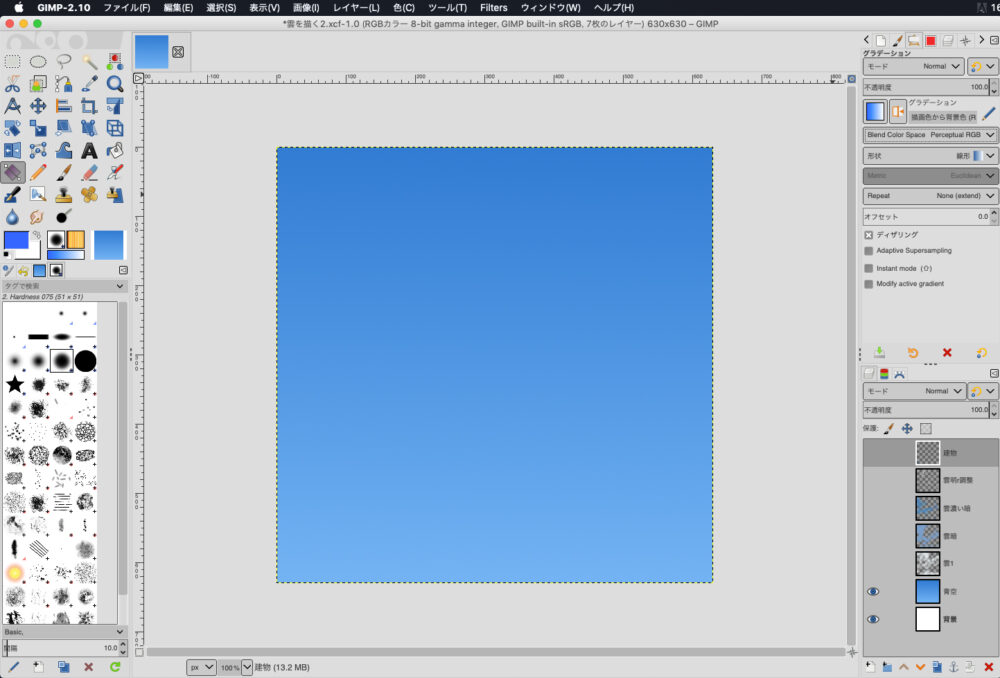This screenshot has width=1000, height=678.
Task: Select the Text tool in toolbox
Action: (89, 151)
